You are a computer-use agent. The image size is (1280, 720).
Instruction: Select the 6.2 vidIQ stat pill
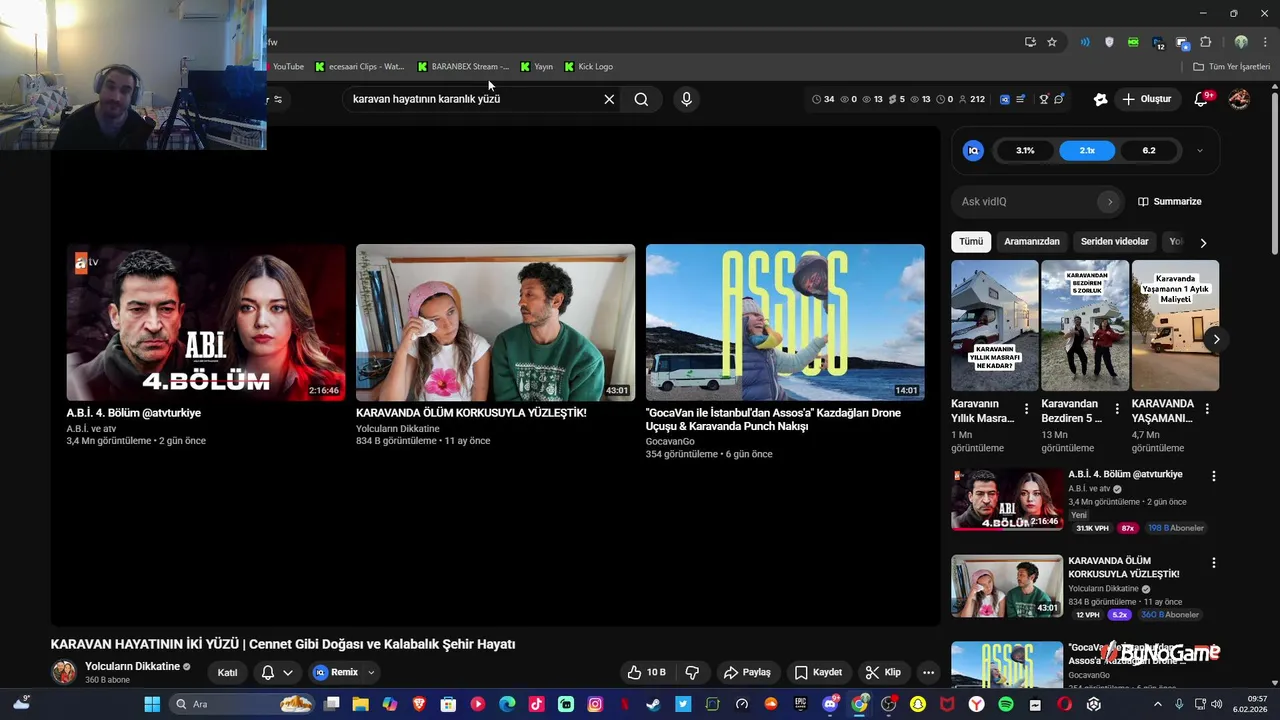coord(1149,151)
